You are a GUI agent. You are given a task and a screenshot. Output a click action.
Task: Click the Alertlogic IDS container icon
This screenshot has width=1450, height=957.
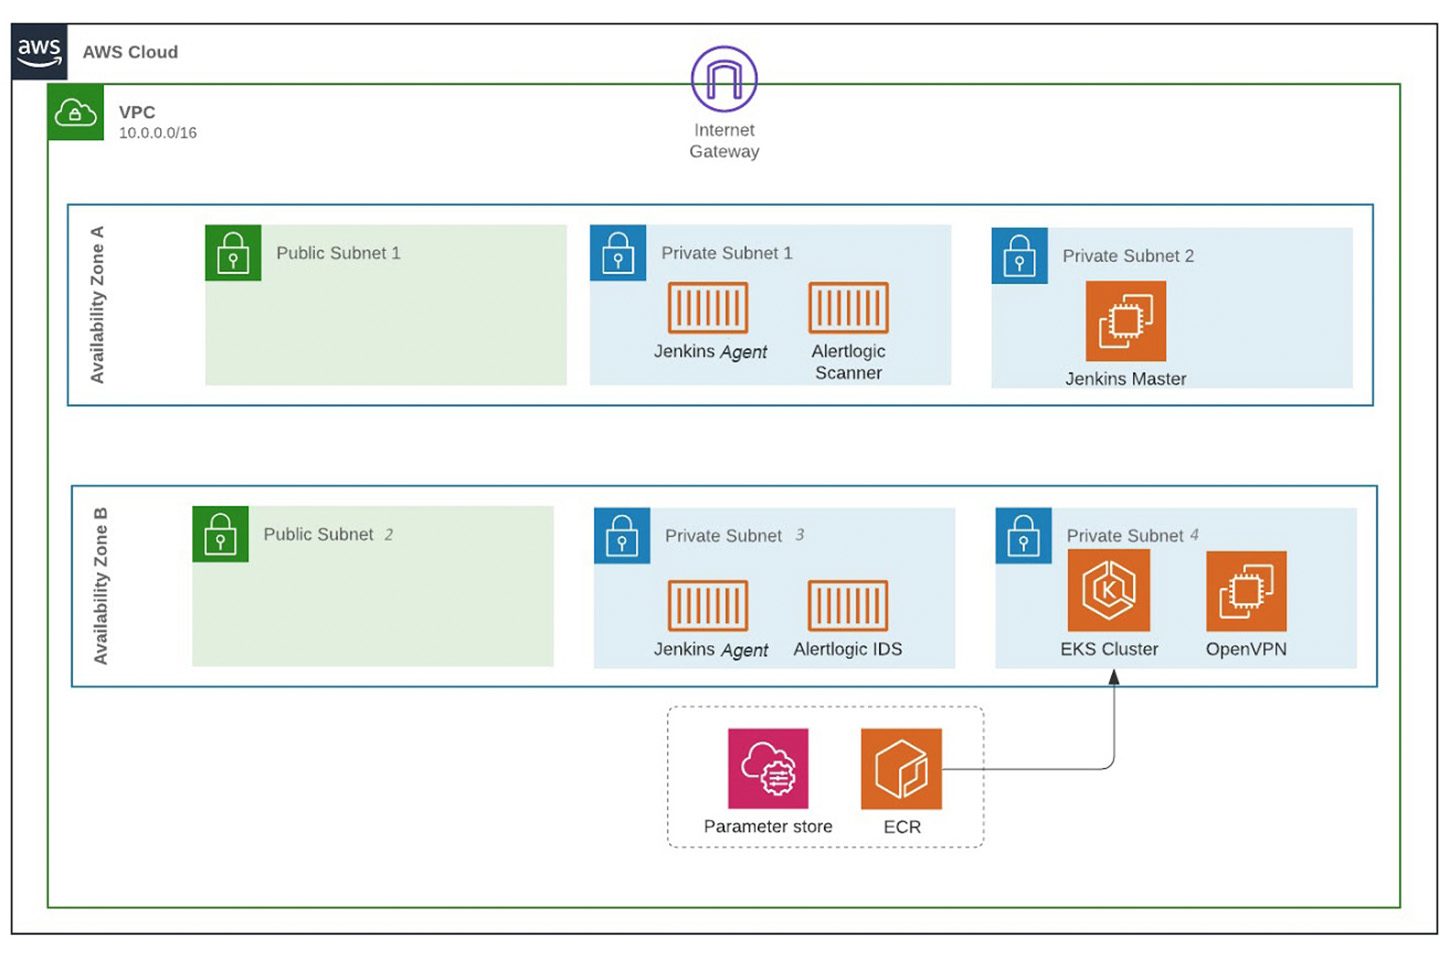(x=848, y=606)
